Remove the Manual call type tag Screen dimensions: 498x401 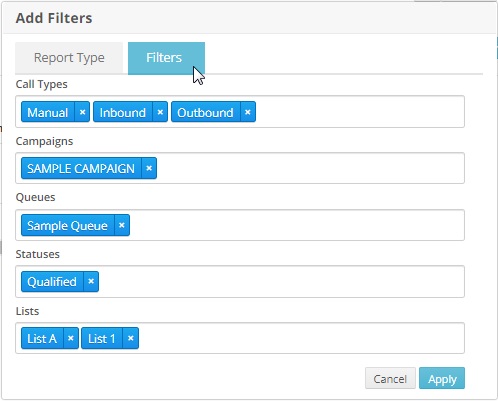click(x=82, y=112)
